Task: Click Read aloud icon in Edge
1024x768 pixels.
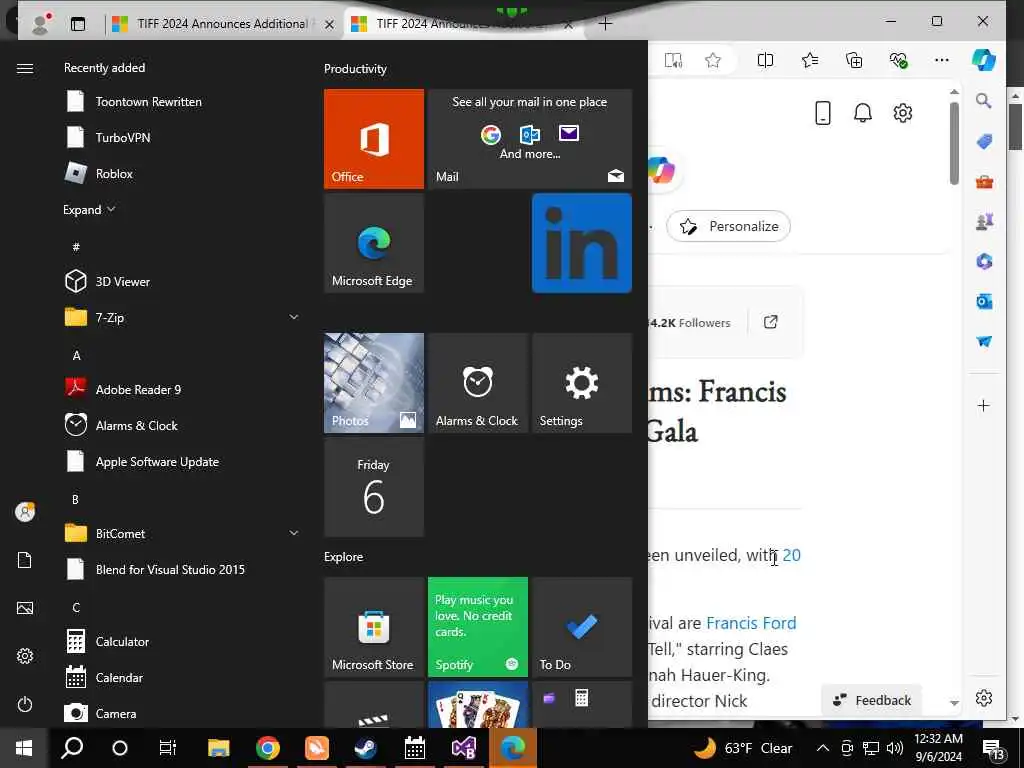Action: [x=673, y=60]
